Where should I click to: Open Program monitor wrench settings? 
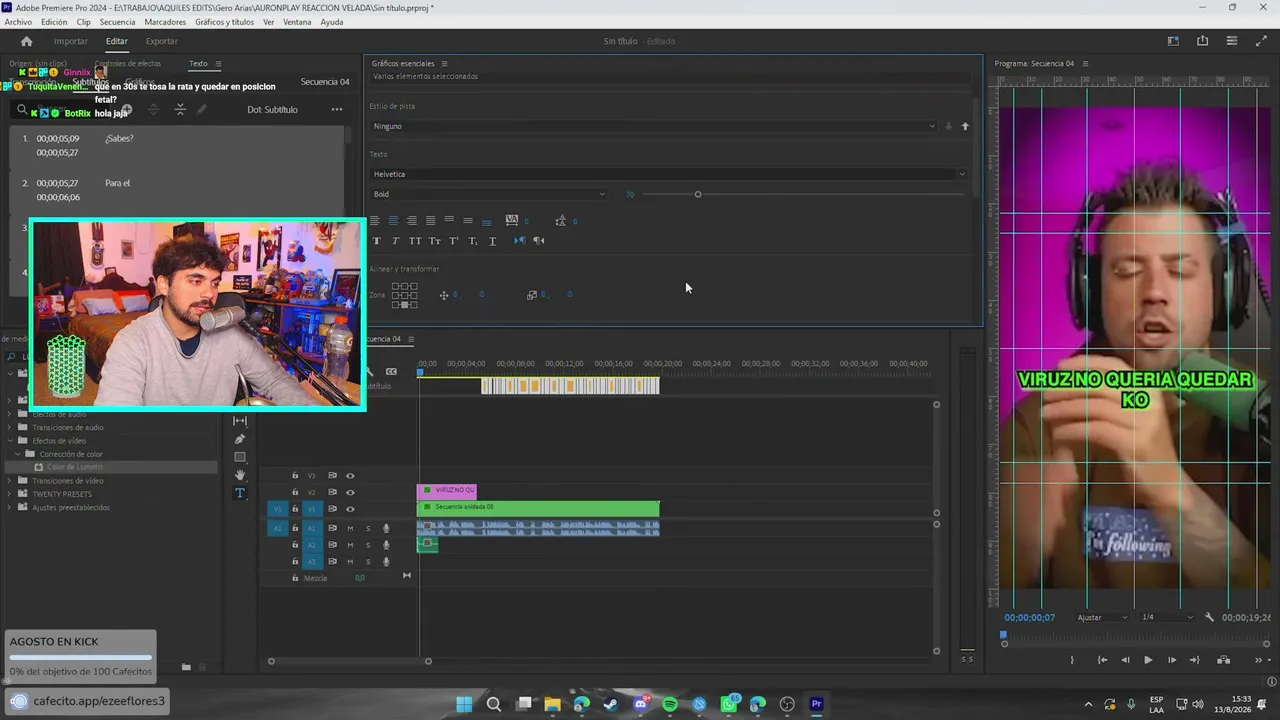1209,617
